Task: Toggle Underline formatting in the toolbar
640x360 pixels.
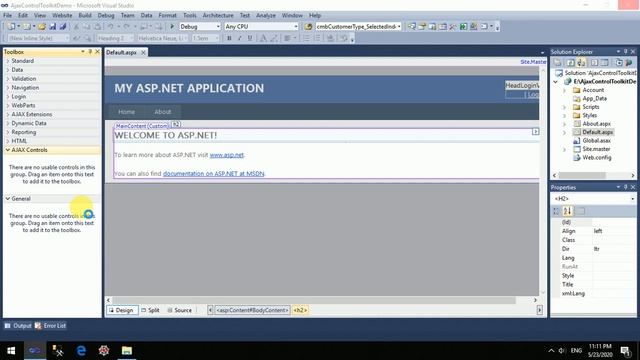Action: coord(250,38)
